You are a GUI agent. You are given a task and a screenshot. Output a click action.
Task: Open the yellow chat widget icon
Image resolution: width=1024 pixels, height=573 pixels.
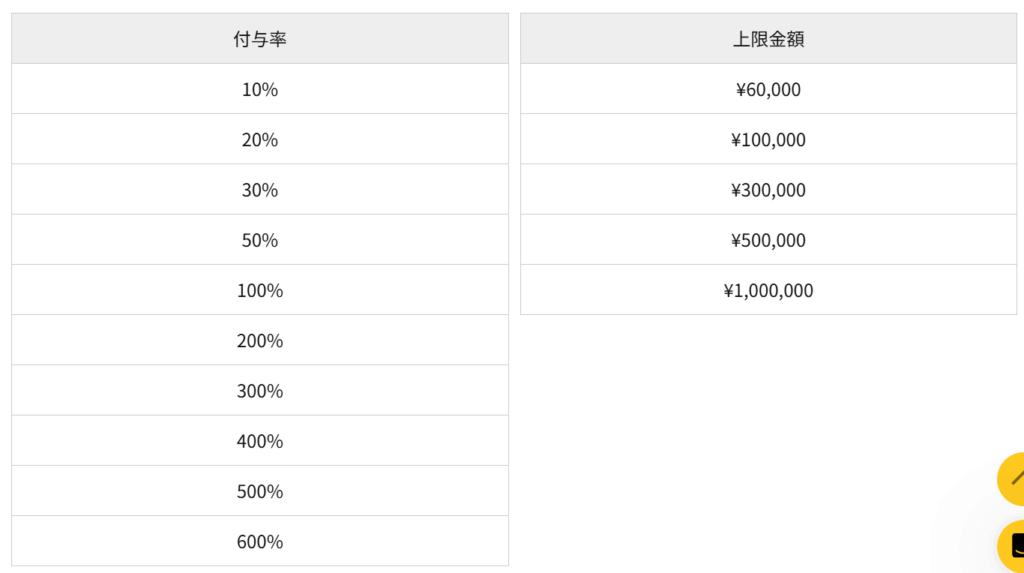[x=1012, y=546]
